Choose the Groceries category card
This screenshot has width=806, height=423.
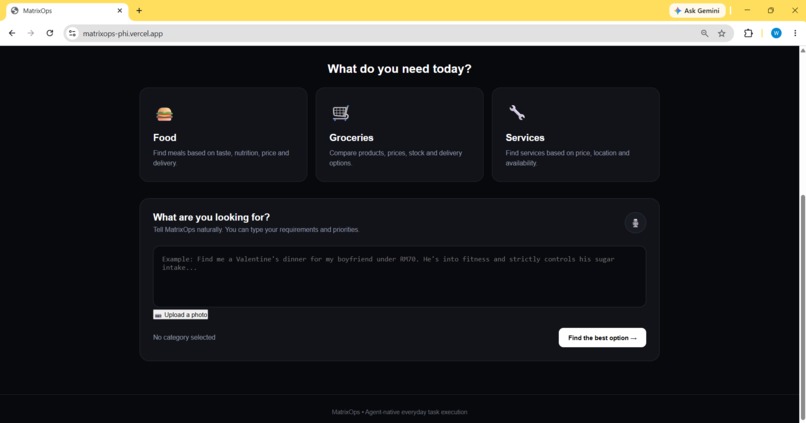coord(399,135)
